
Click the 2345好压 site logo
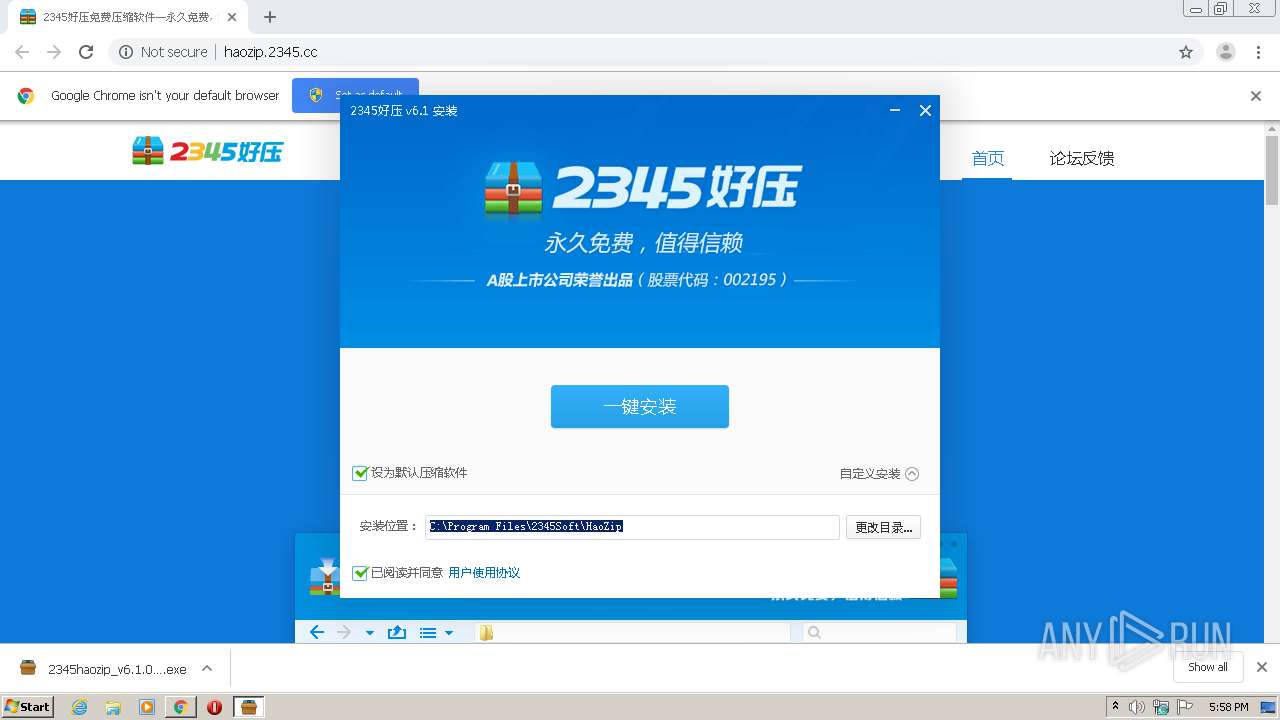(208, 151)
